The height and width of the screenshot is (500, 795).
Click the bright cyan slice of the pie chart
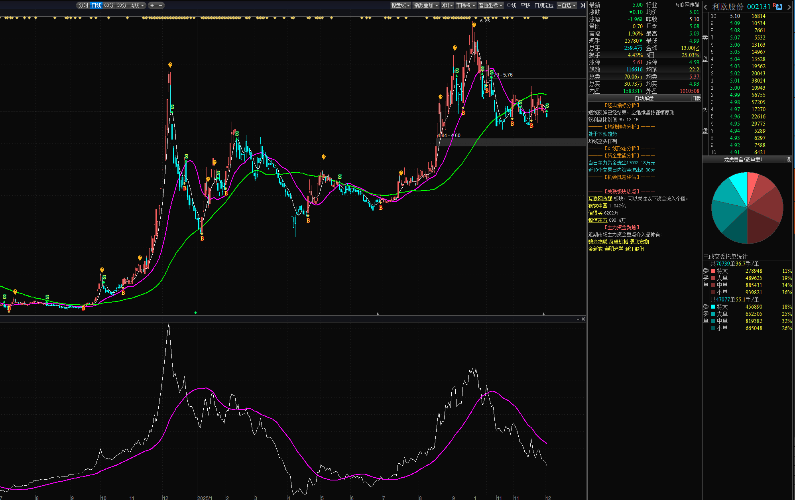point(737,185)
